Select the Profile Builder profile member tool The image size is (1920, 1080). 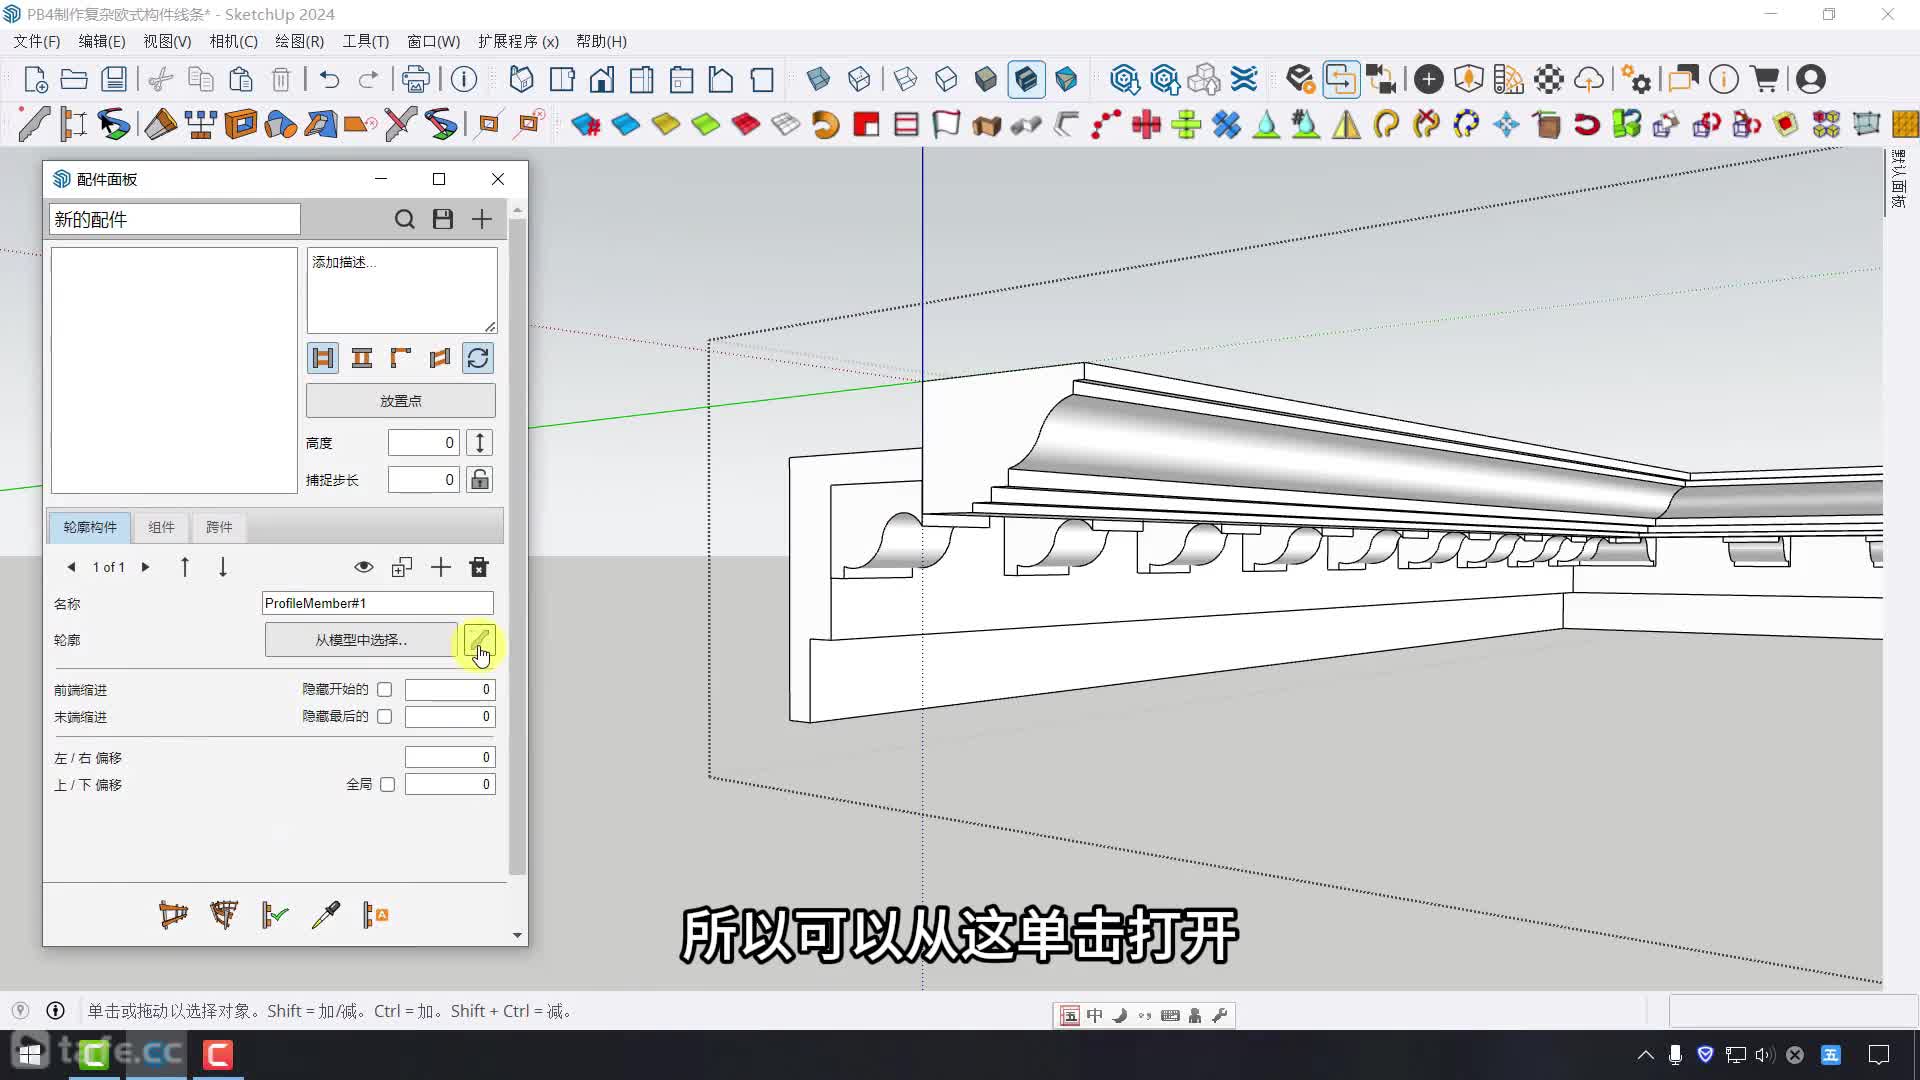coord(34,124)
